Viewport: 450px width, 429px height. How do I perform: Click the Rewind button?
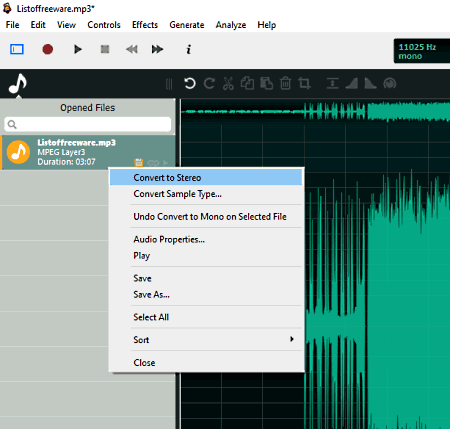click(132, 49)
